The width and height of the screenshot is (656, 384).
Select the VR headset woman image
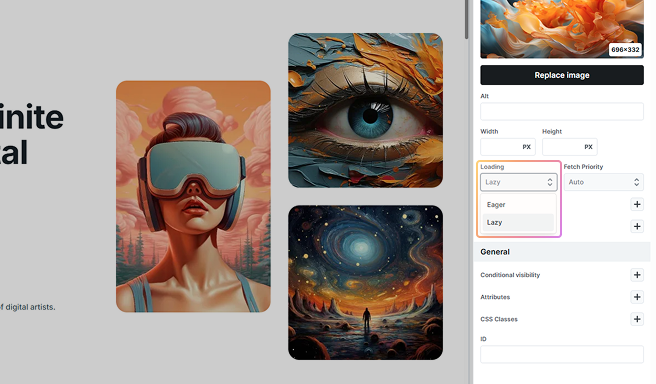click(193, 196)
